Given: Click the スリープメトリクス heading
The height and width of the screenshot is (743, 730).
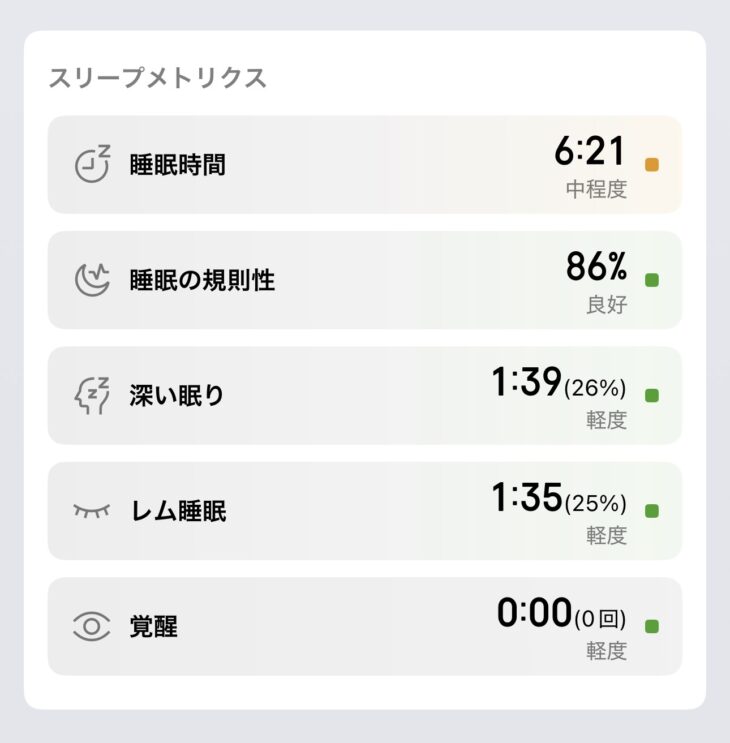Looking at the screenshot, I should click(158, 79).
